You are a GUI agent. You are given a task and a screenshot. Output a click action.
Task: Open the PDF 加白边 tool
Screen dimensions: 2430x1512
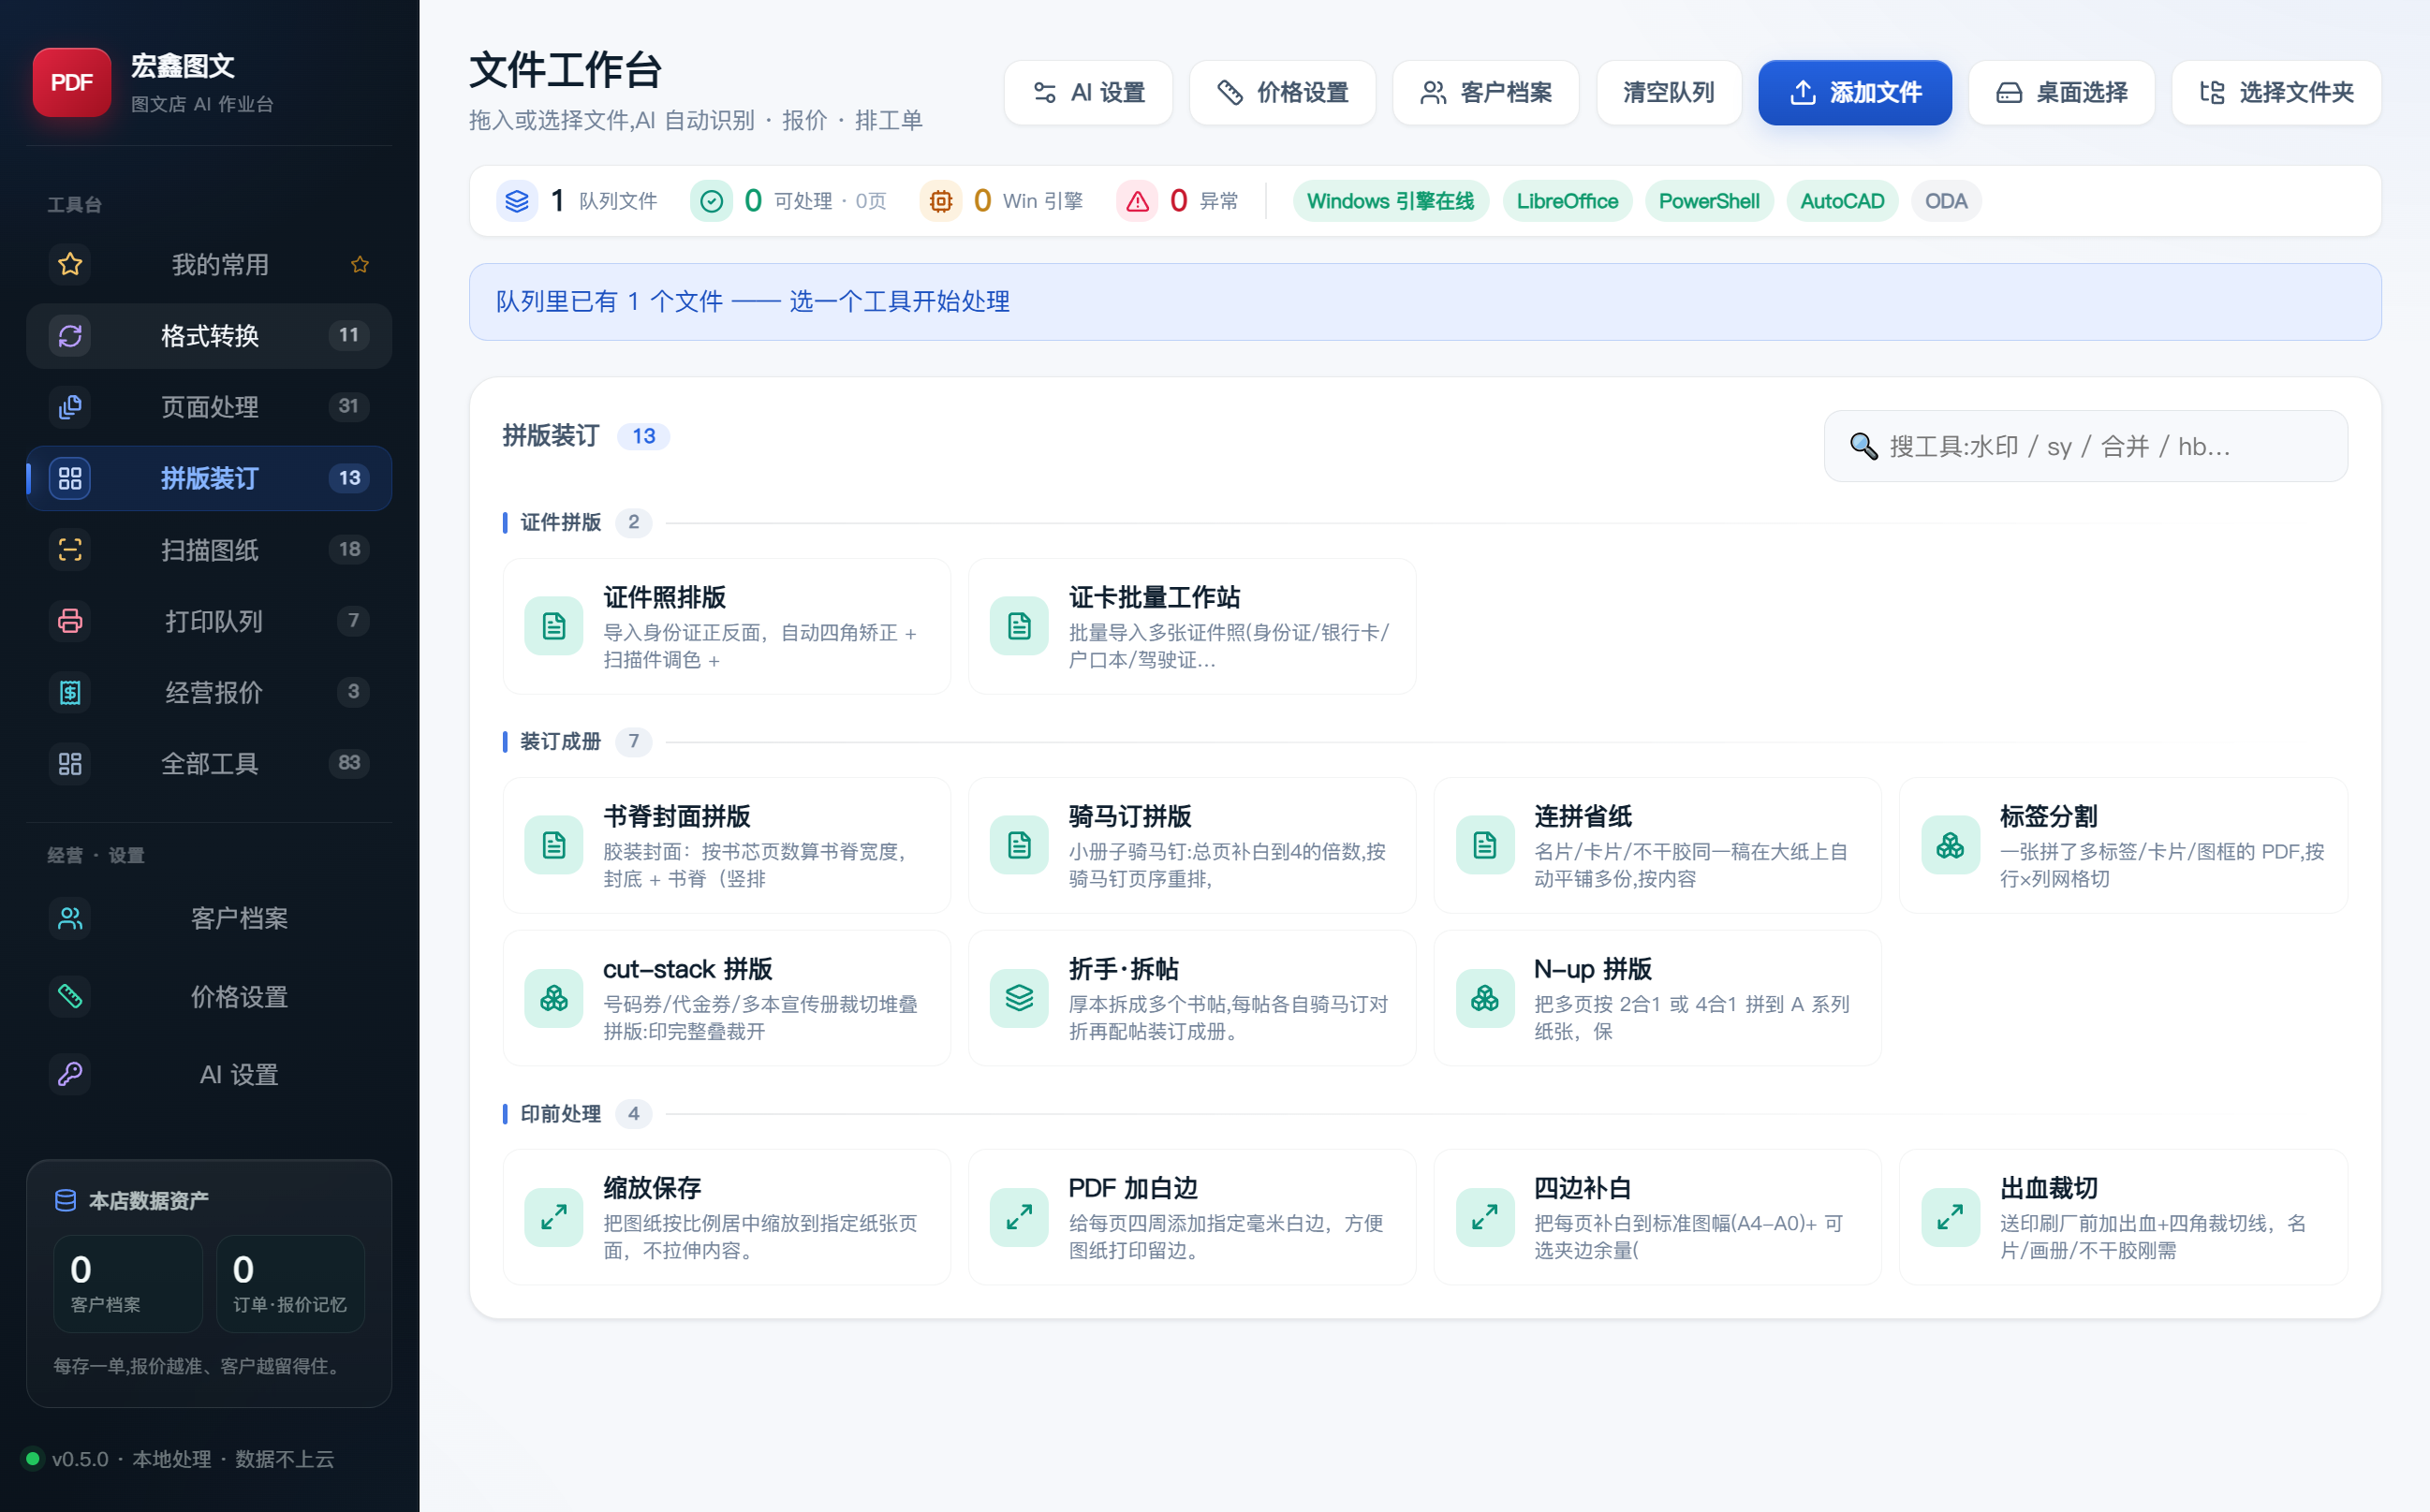click(x=1192, y=1217)
